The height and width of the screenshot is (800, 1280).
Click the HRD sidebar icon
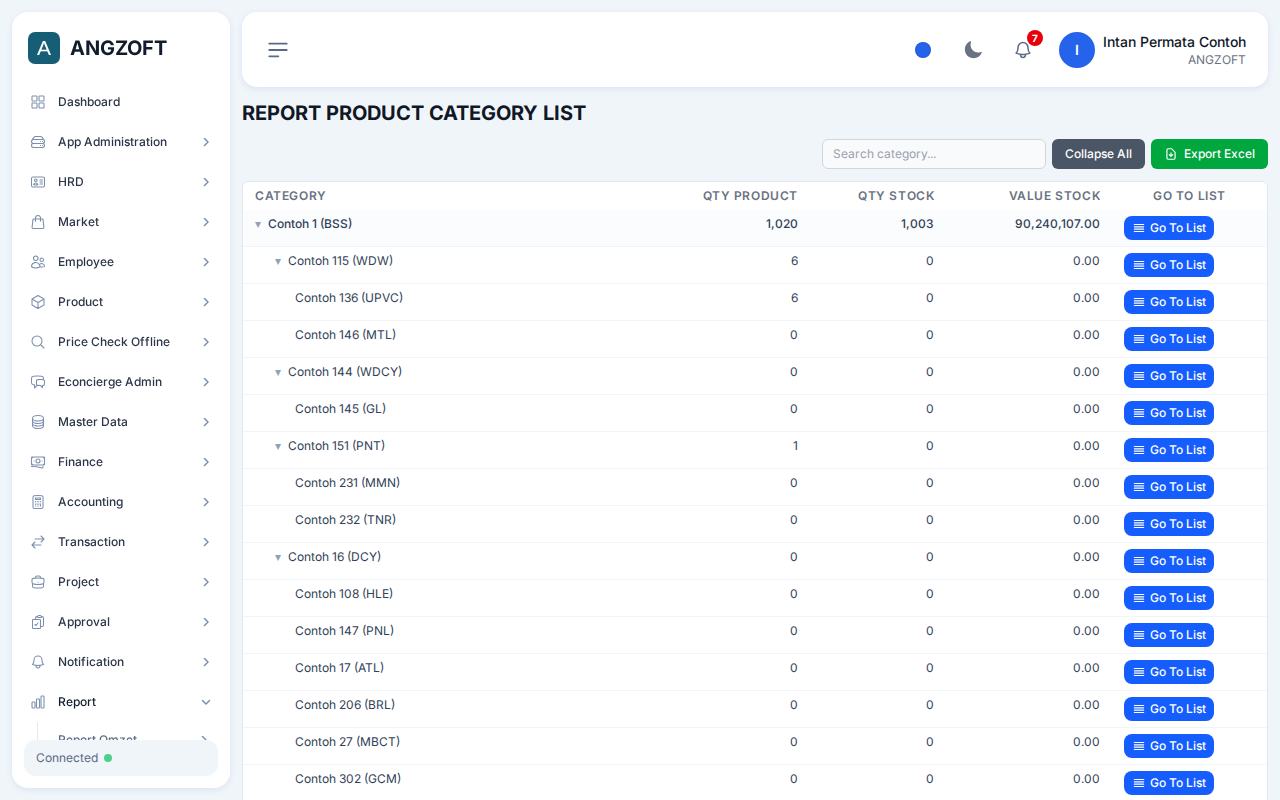pos(38,182)
